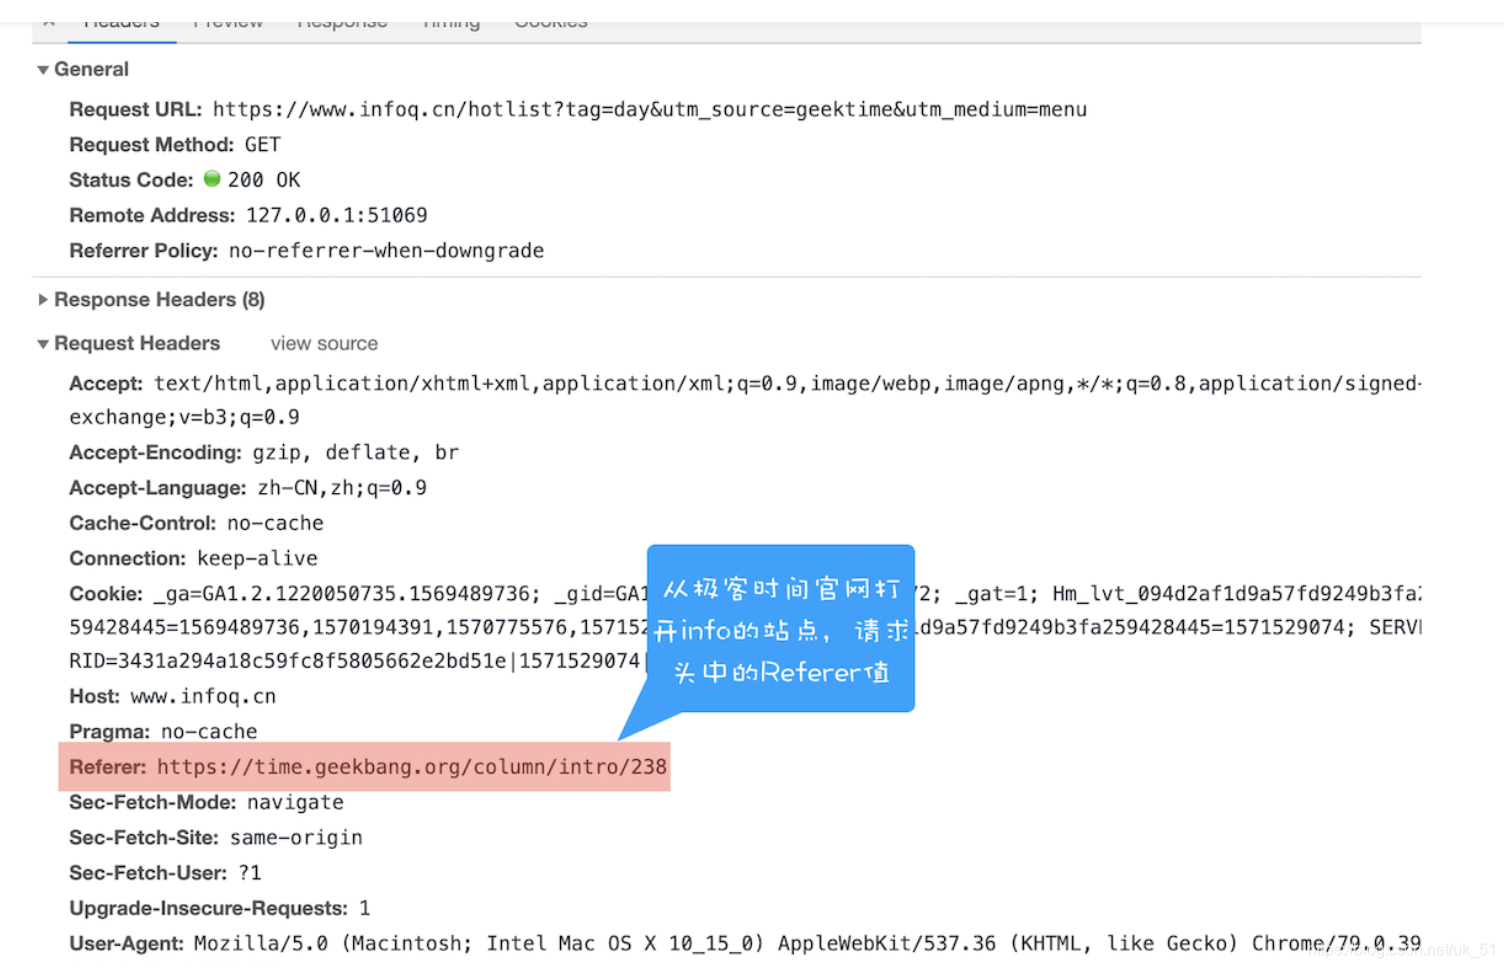
Task: Select Upgrade-Insecure-Requests value 1
Action: coord(365,908)
